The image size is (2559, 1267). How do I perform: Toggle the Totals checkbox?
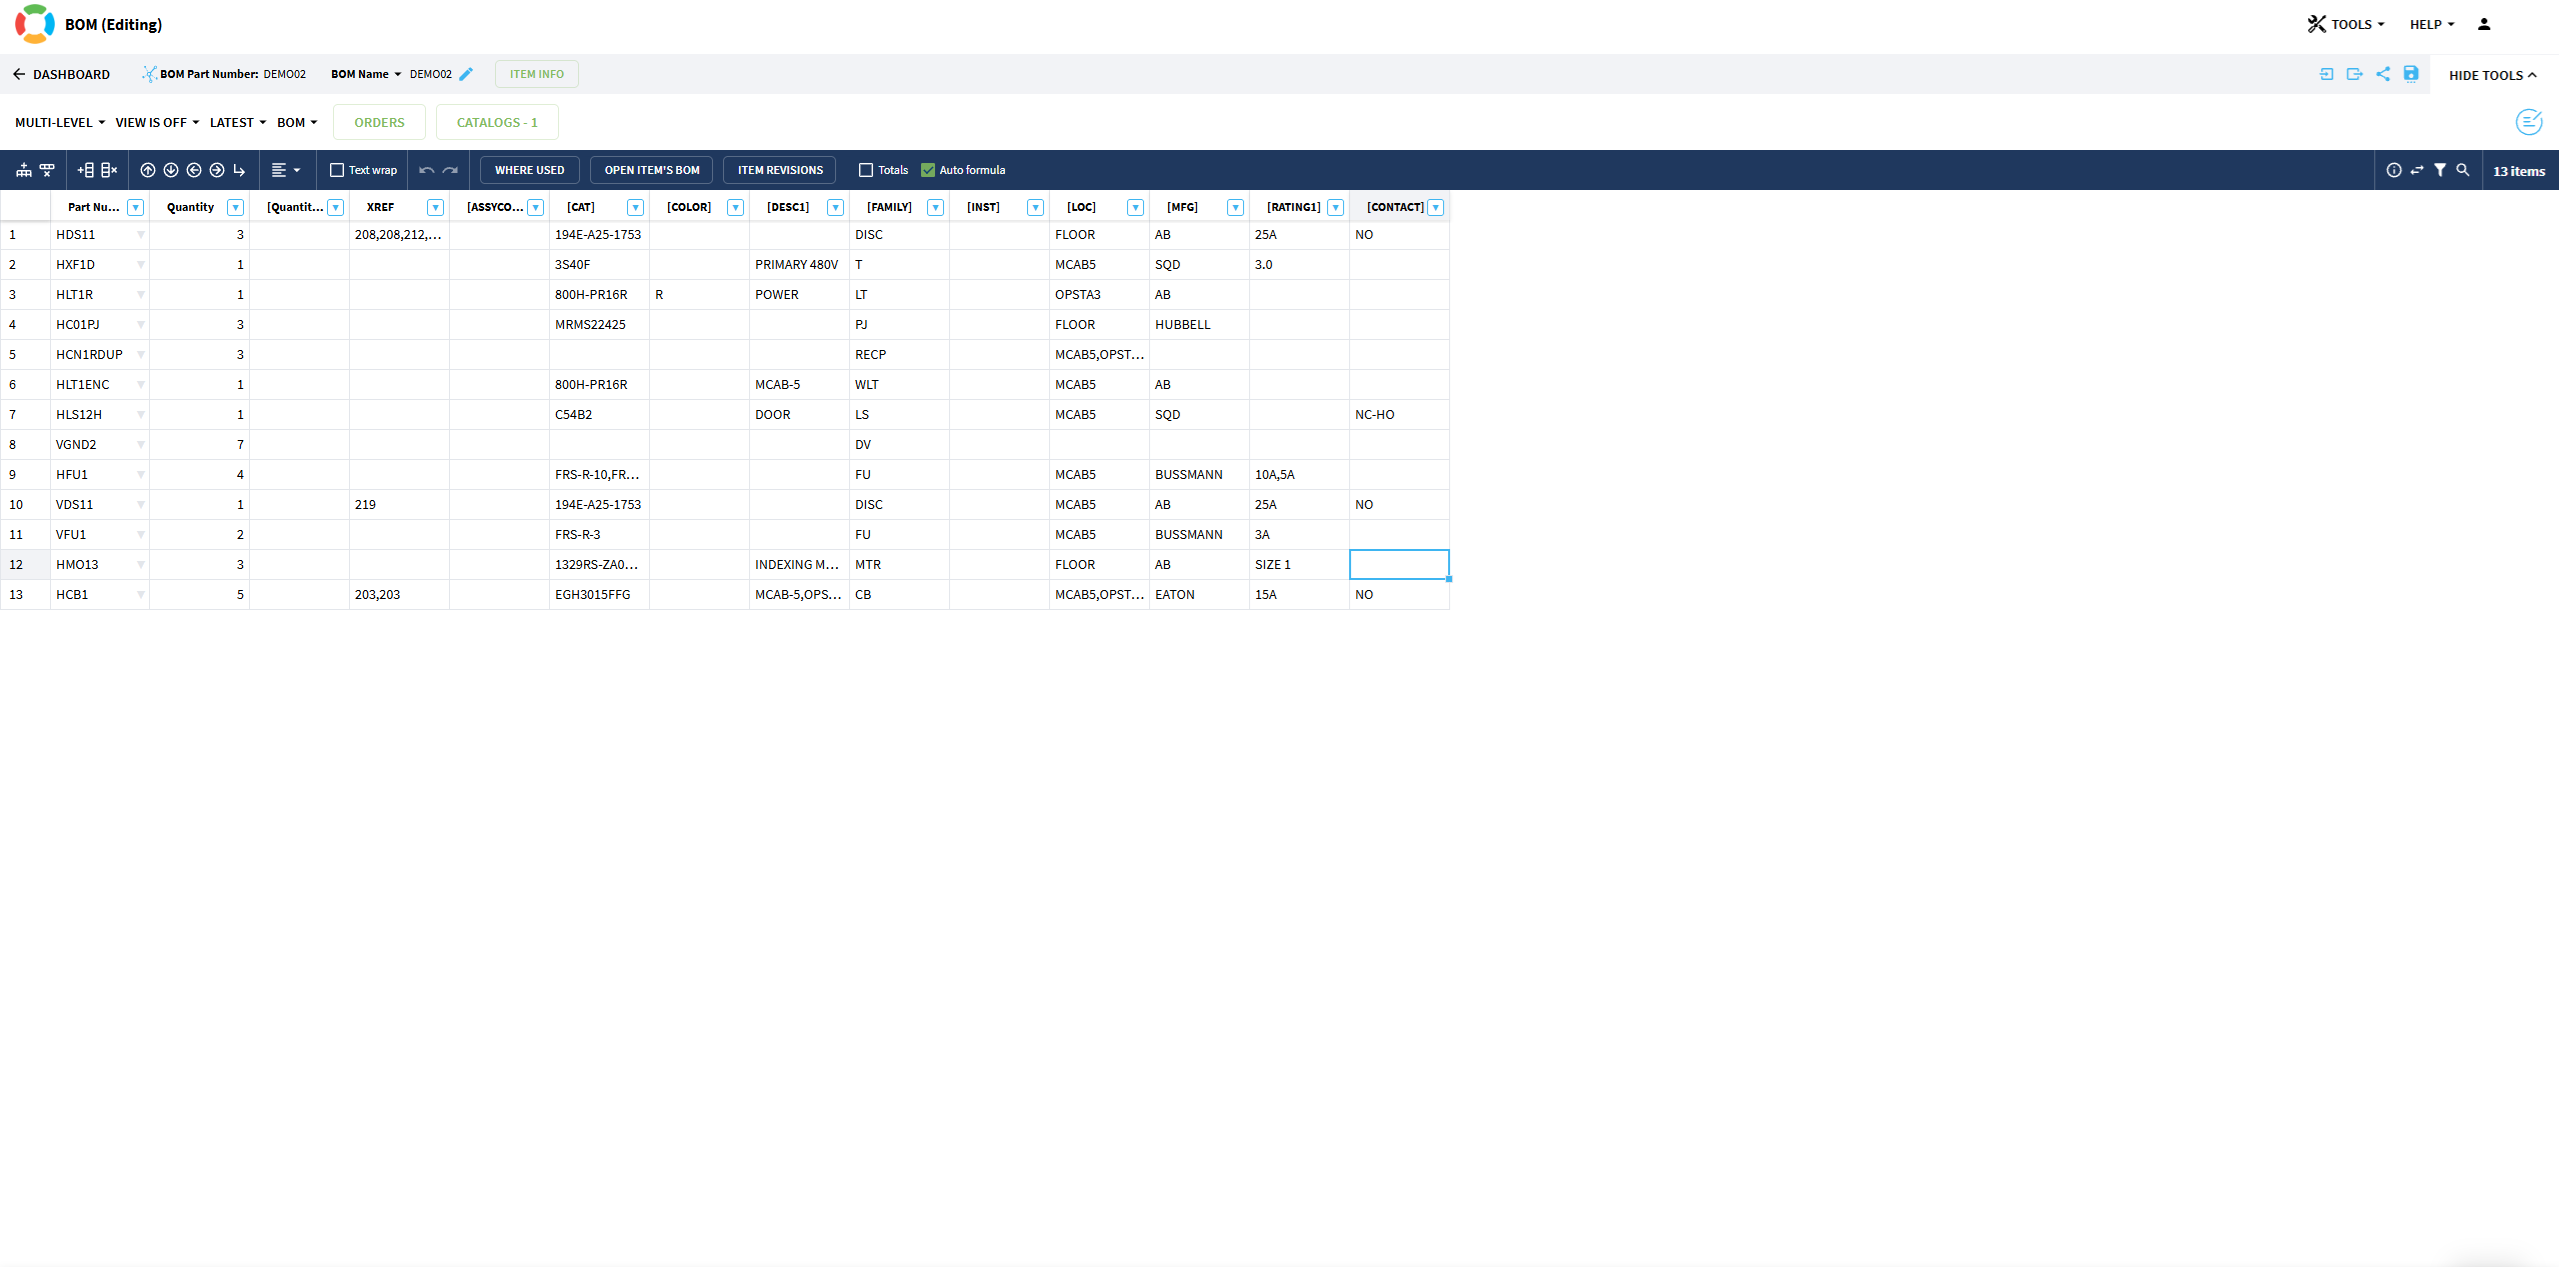click(866, 170)
